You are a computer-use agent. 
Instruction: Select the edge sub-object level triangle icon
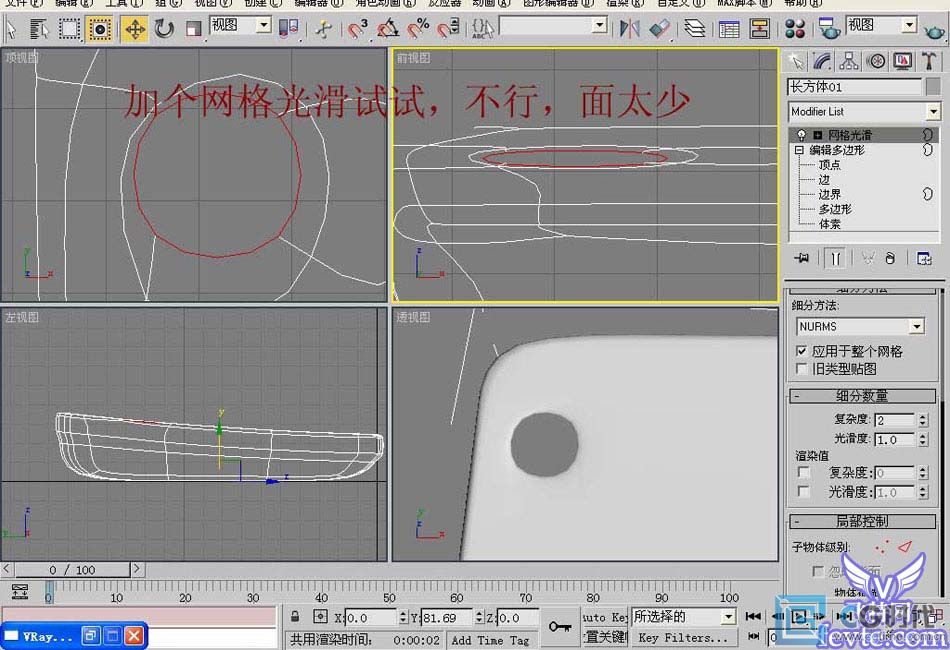(x=905, y=546)
